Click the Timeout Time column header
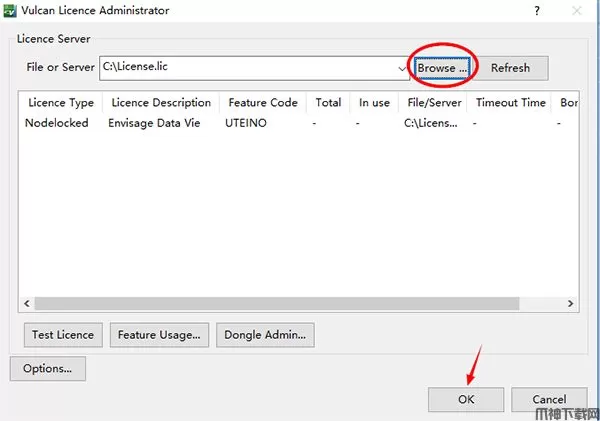The width and height of the screenshot is (600, 421). [x=510, y=103]
